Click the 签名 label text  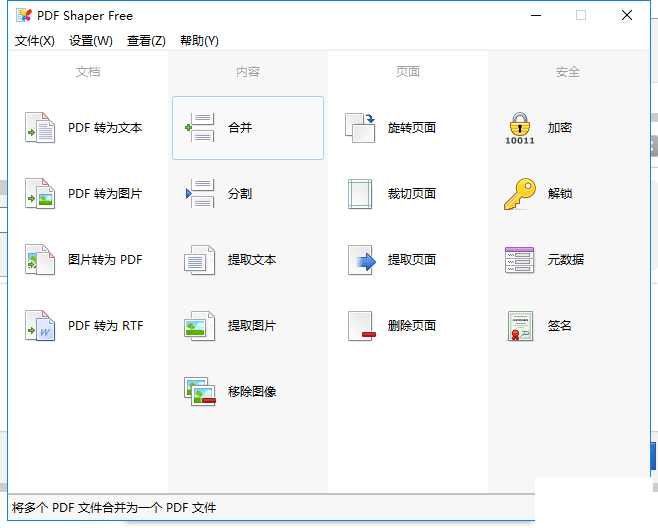point(560,326)
